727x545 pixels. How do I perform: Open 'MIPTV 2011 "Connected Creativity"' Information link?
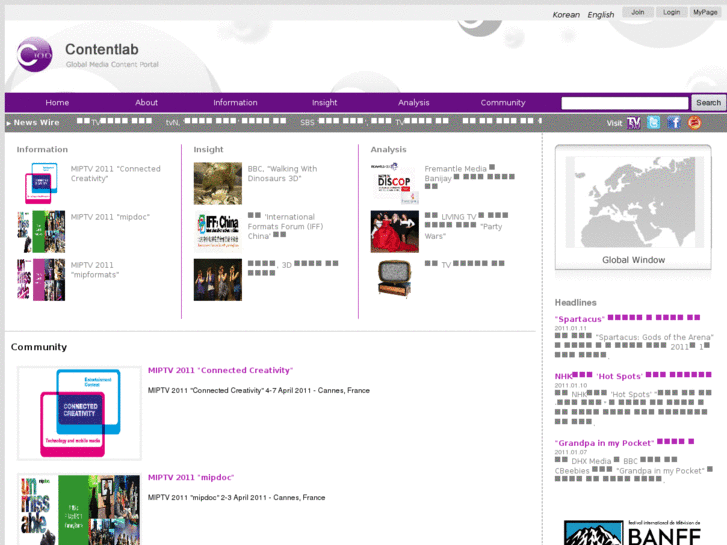pos(115,173)
